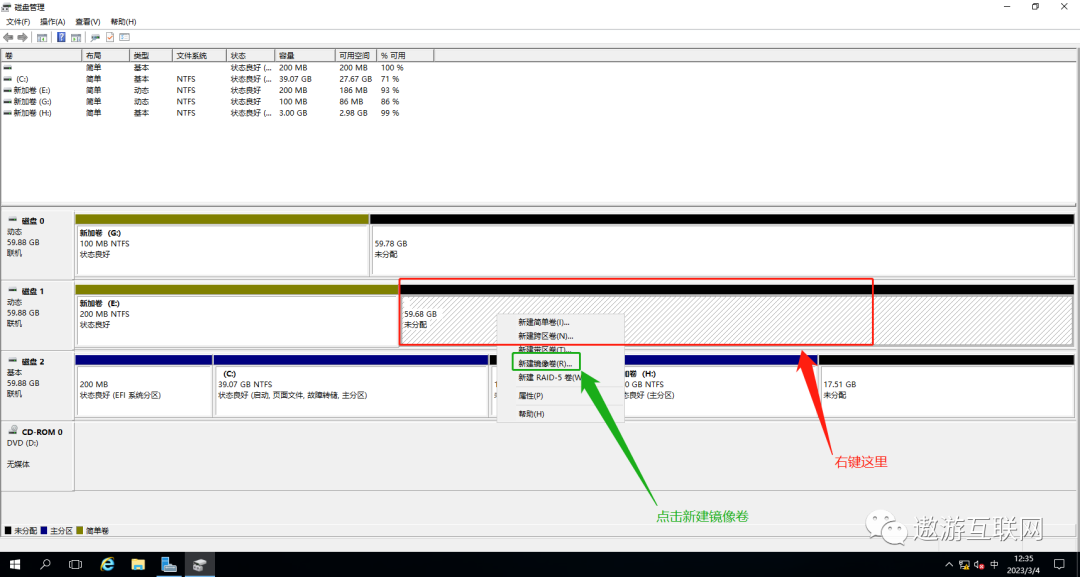Select the unnamed 200 MB volume row icon
The image size is (1080, 577).
pyautogui.click(x=8, y=68)
